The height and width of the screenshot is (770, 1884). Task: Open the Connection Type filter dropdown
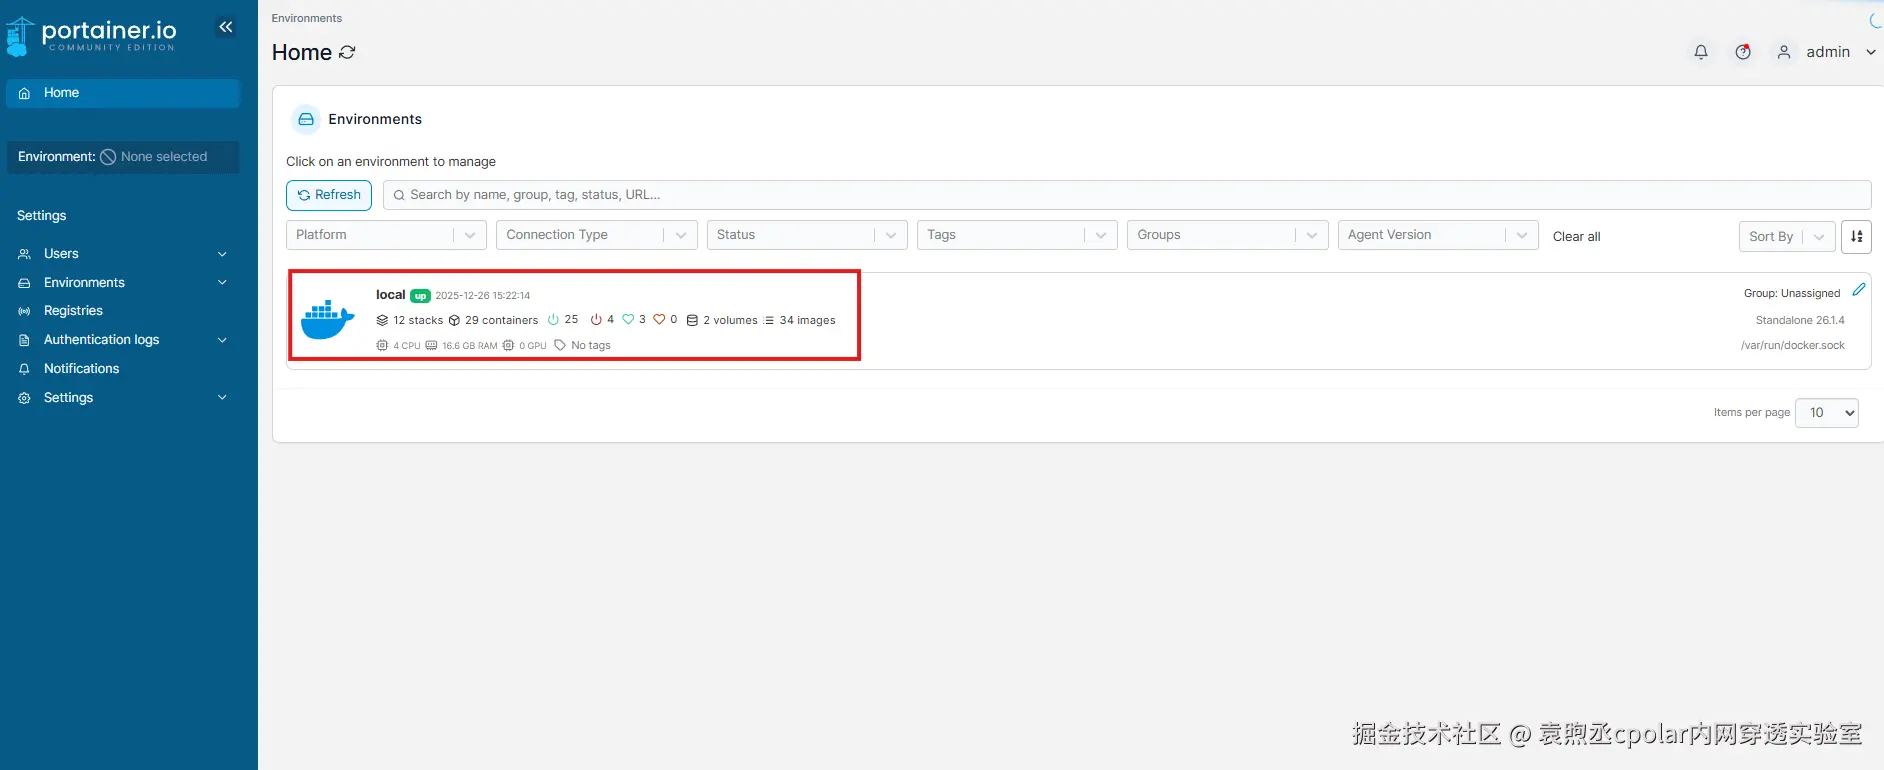pos(596,235)
